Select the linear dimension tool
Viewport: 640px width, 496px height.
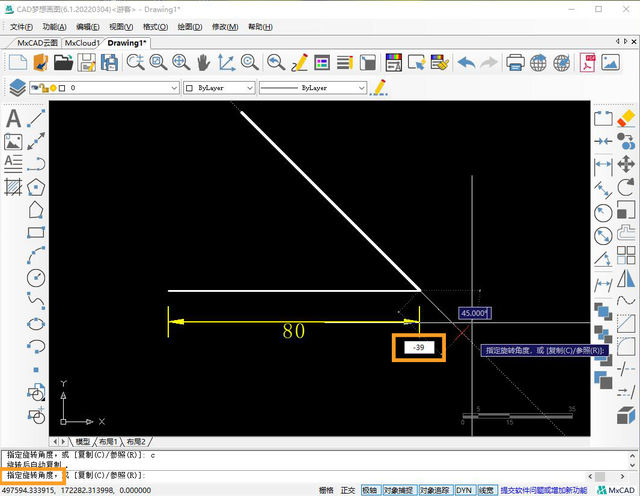tap(603, 167)
